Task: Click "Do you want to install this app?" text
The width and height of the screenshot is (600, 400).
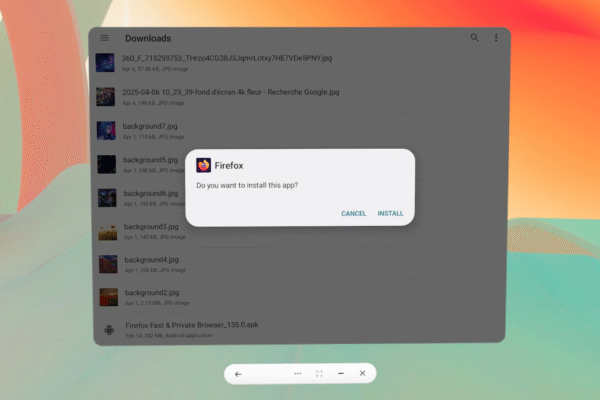Action: (x=247, y=185)
